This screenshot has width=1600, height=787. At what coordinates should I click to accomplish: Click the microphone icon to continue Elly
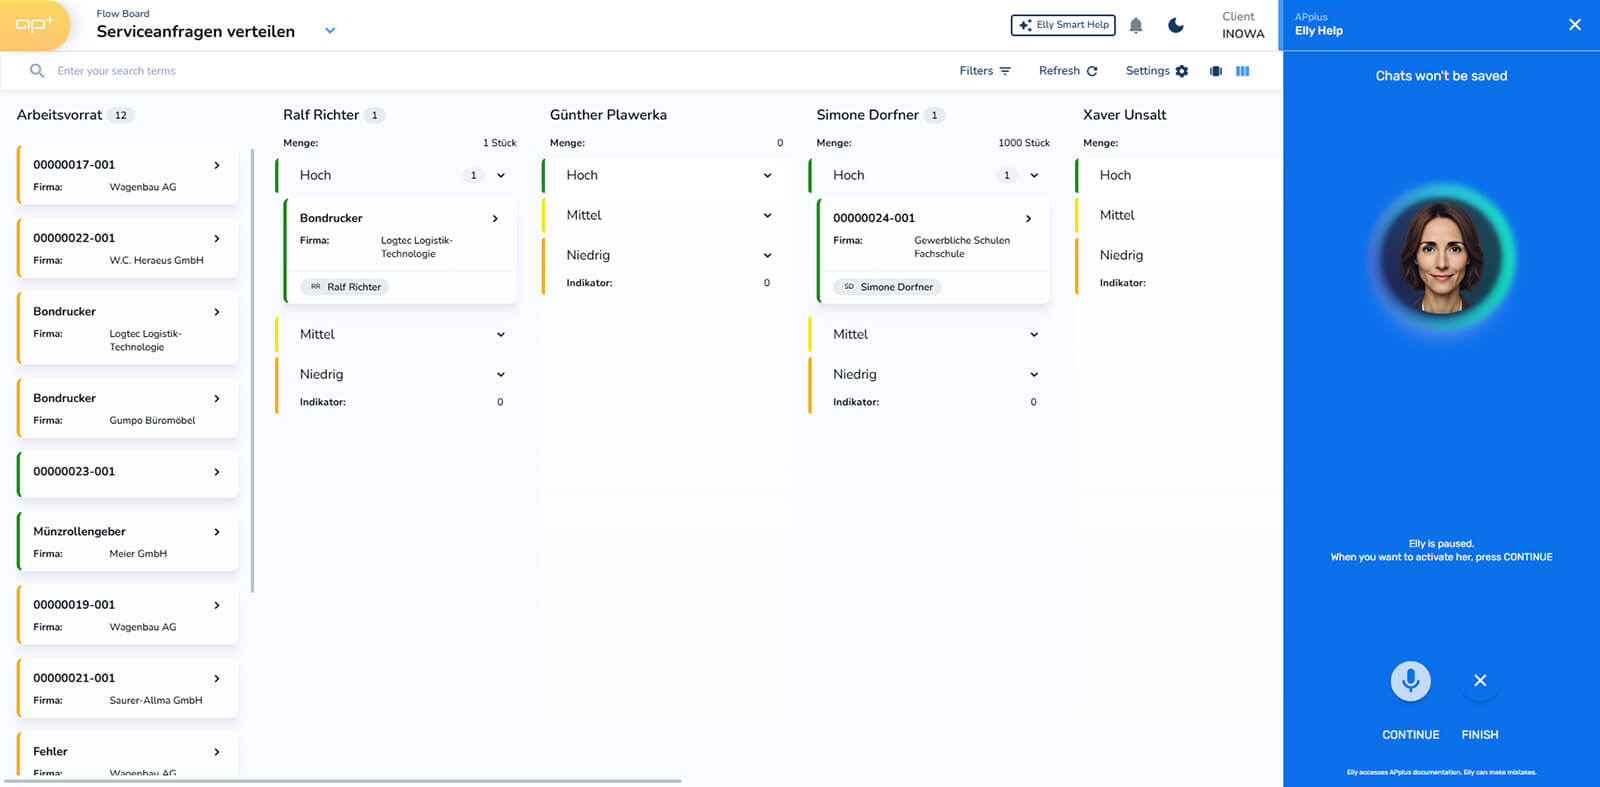1410,681
